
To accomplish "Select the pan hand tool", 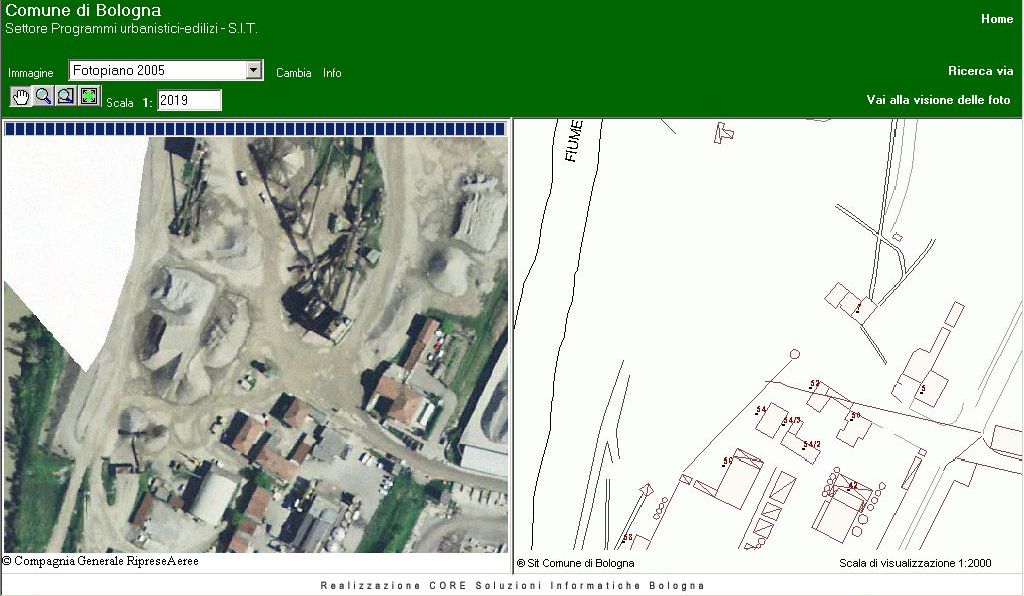I will pyautogui.click(x=20, y=96).
